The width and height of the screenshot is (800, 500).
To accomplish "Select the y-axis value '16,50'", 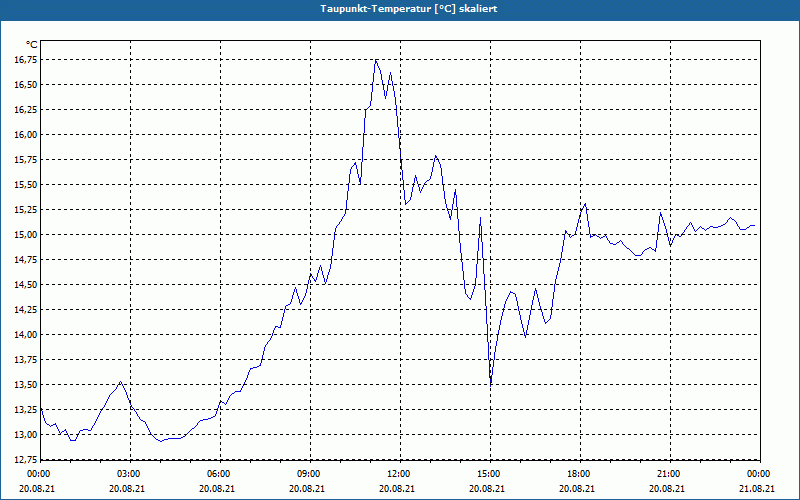I will click(26, 85).
